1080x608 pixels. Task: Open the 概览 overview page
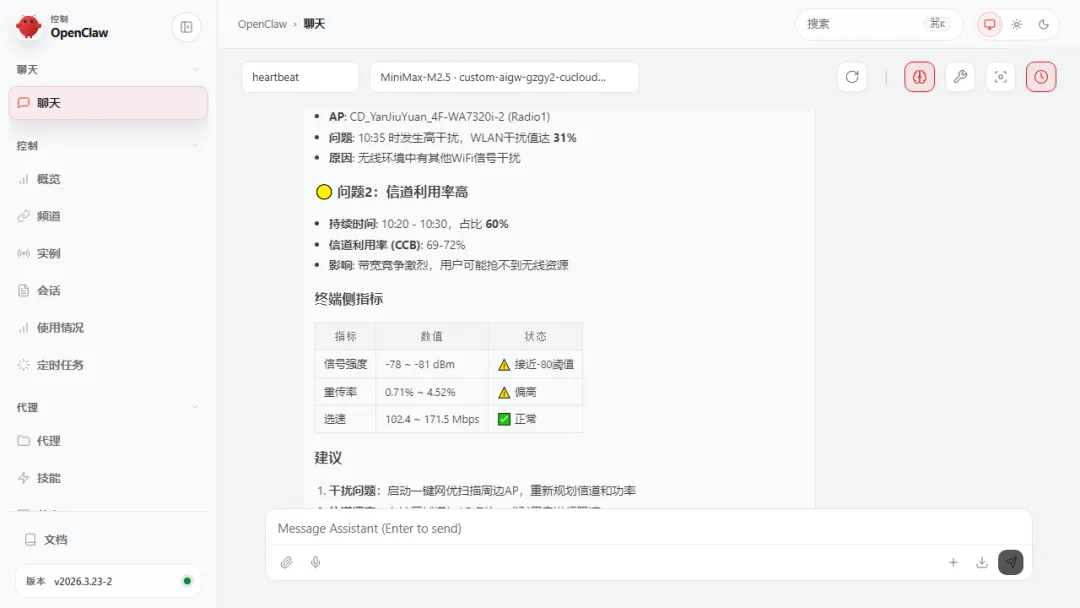pyautogui.click(x=108, y=179)
